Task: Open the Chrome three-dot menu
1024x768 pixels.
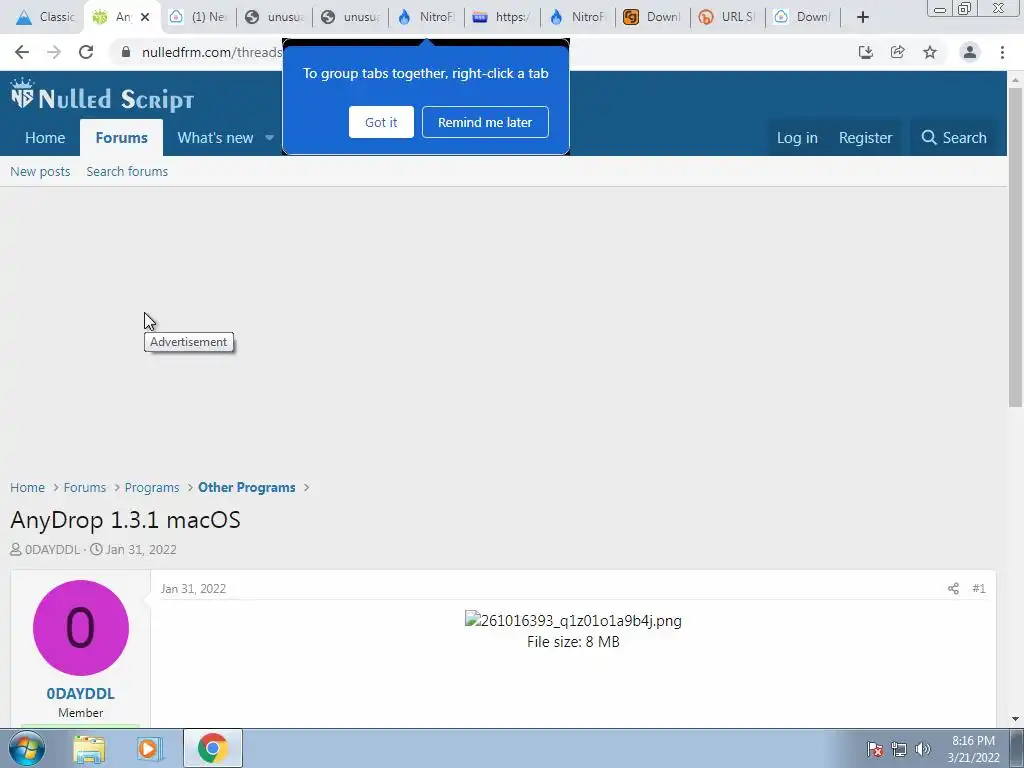Action: (1002, 52)
